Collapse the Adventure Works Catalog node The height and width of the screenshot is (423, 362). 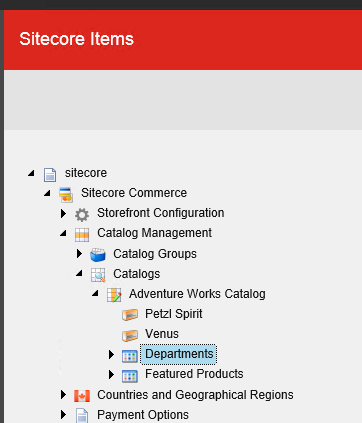tap(95, 293)
